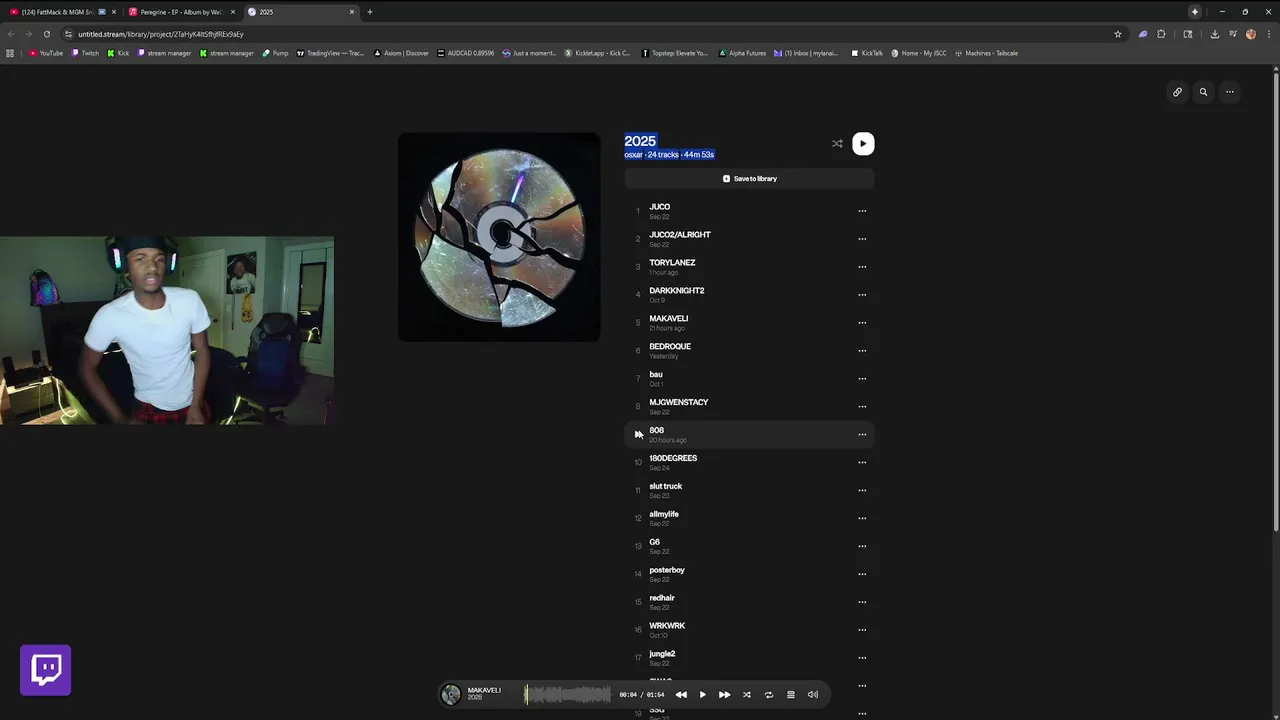Open the options menu for BEDROQUE
This screenshot has height=720, width=1280.
(x=862, y=351)
